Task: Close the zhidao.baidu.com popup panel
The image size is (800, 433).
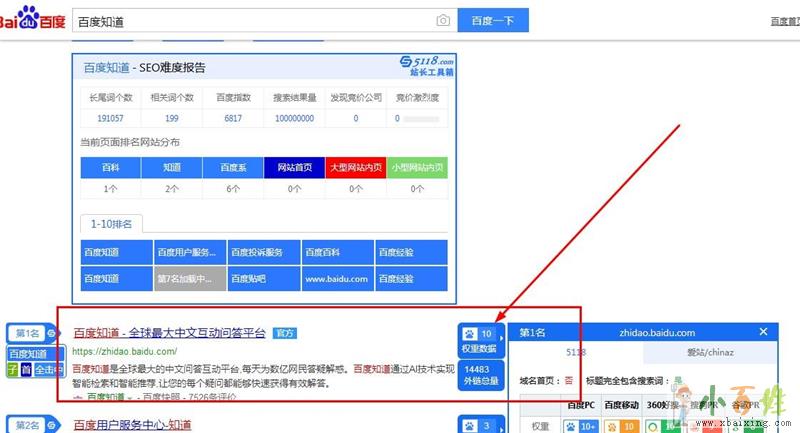Action: 764,332
